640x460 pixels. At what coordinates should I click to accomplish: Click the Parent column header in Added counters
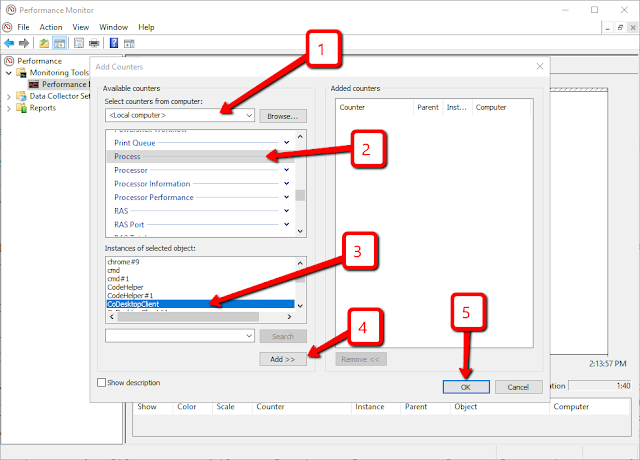pyautogui.click(x=428, y=107)
